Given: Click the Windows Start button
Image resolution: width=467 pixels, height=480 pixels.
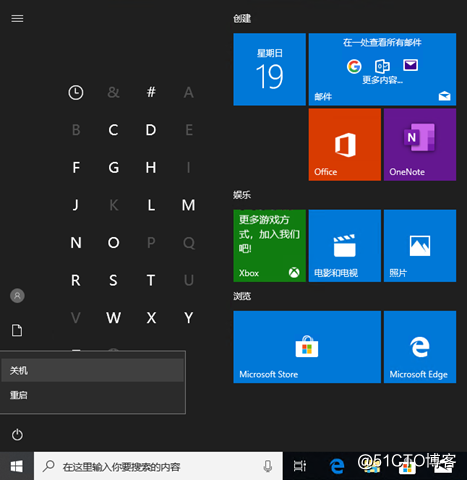Looking at the screenshot, I should [17, 466].
